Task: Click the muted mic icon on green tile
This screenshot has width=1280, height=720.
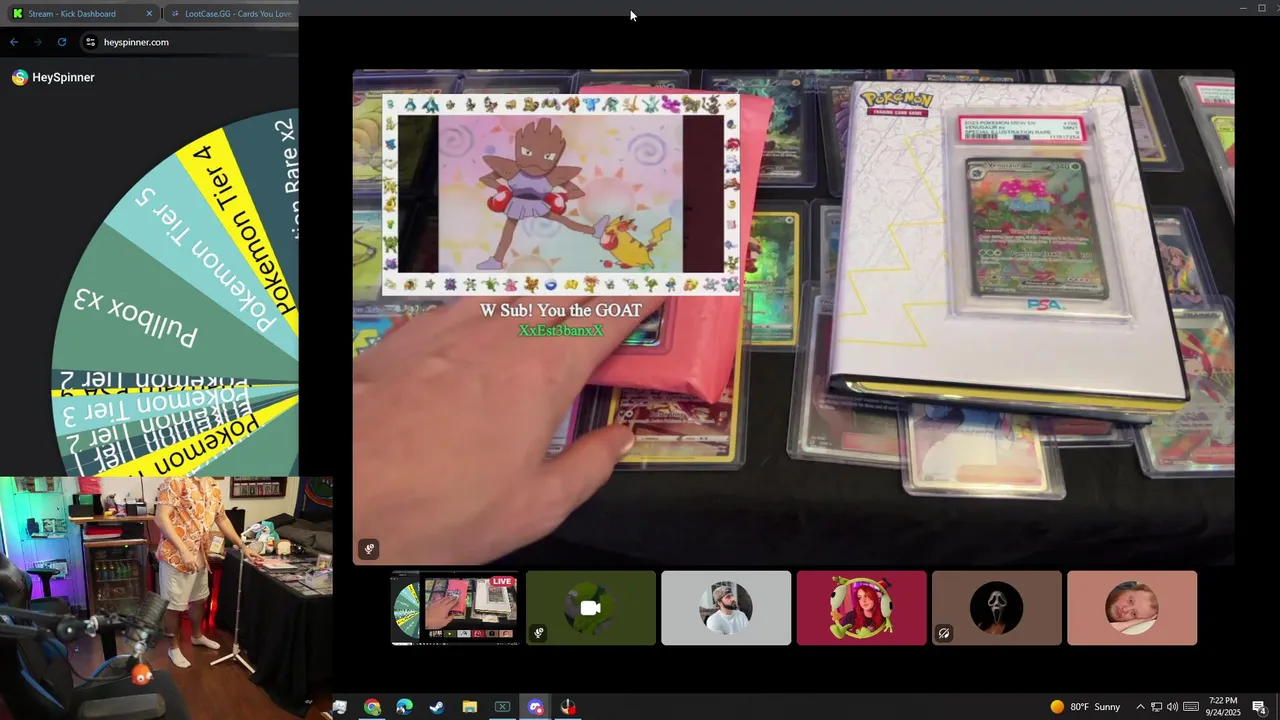Action: click(x=538, y=633)
